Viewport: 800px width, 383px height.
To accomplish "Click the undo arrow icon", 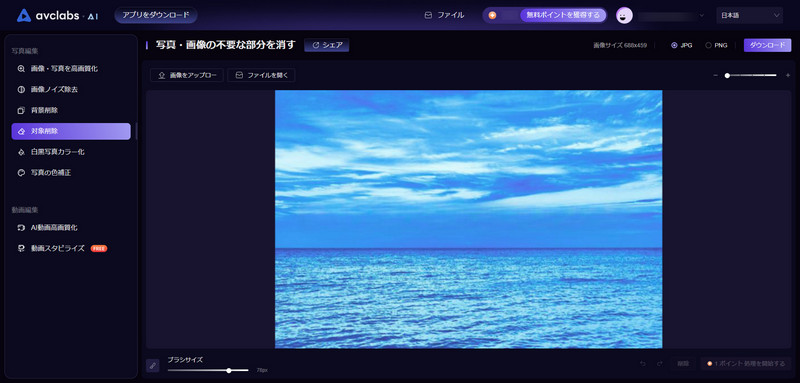I will click(x=643, y=364).
